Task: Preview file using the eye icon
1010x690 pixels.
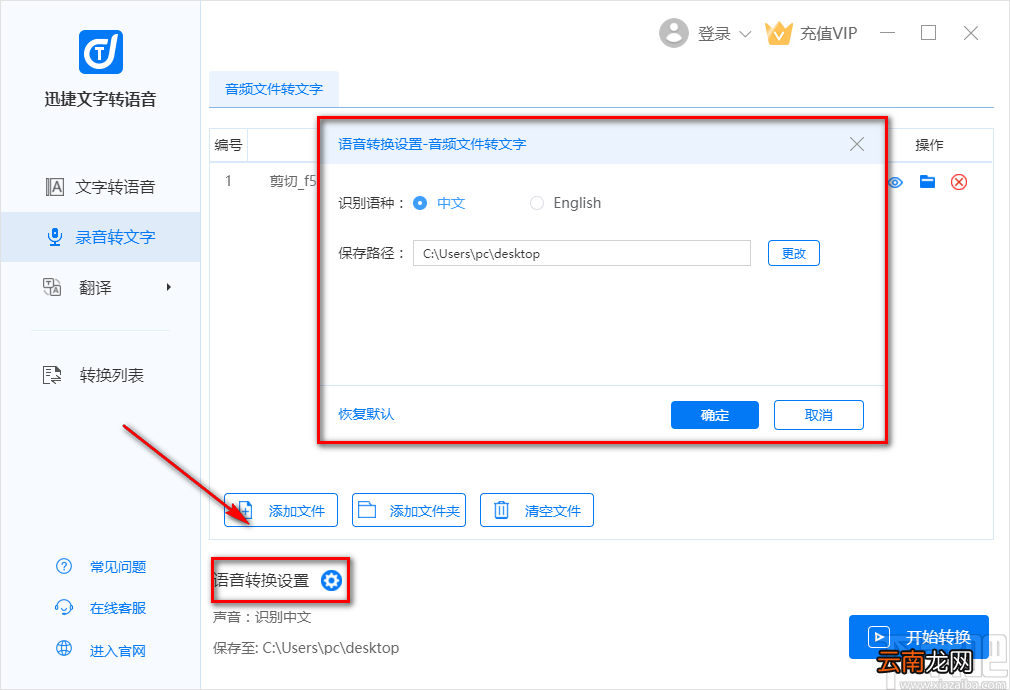Action: click(895, 182)
